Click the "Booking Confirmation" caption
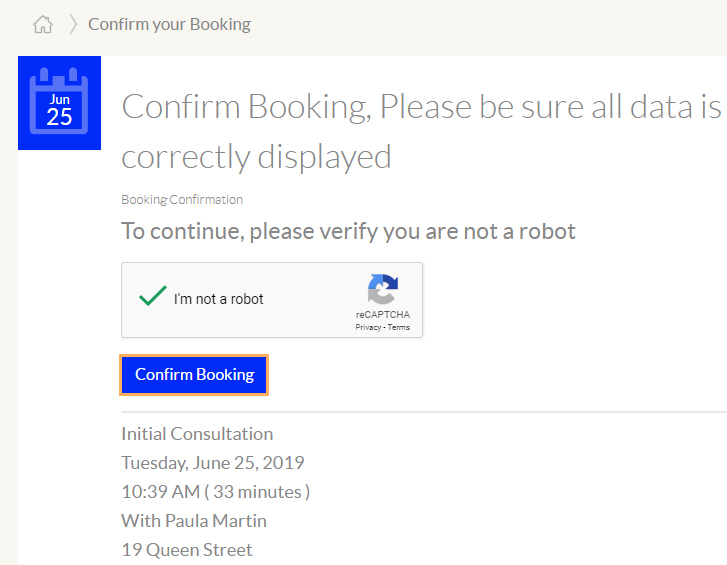This screenshot has height=565, width=727. pyautogui.click(x=182, y=200)
